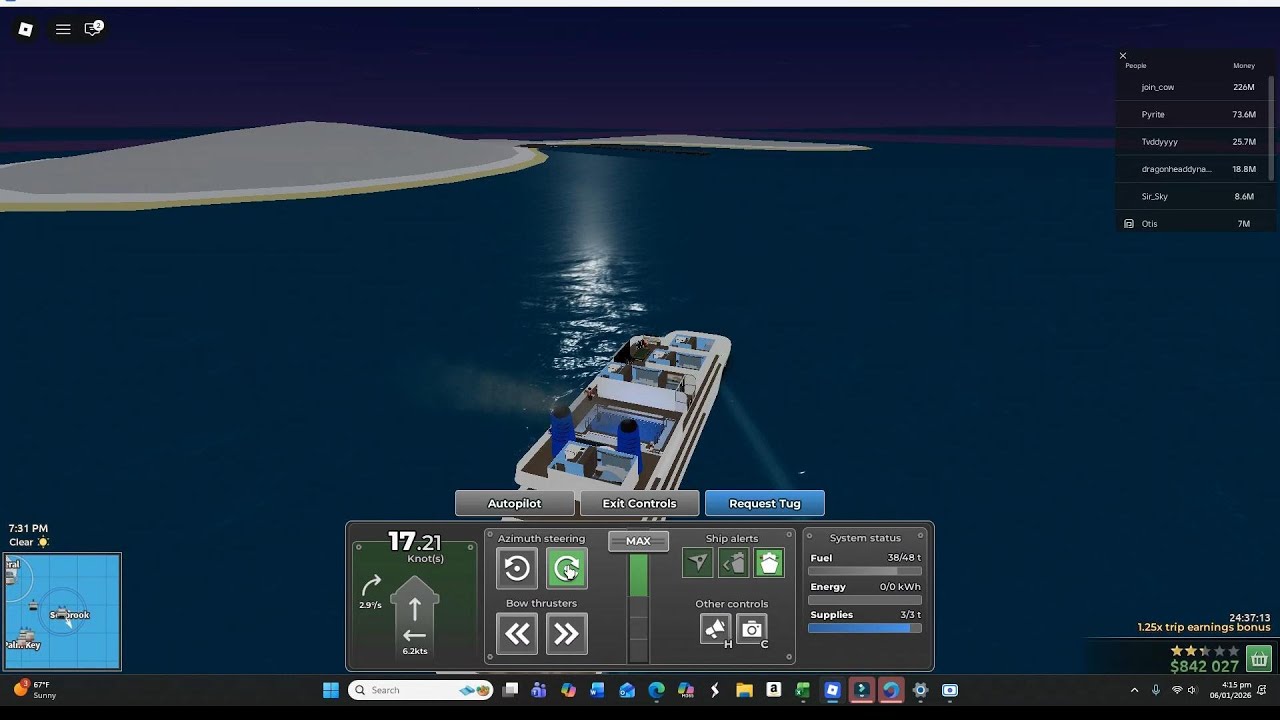Open the weather widget showing 67°F

[35, 690]
